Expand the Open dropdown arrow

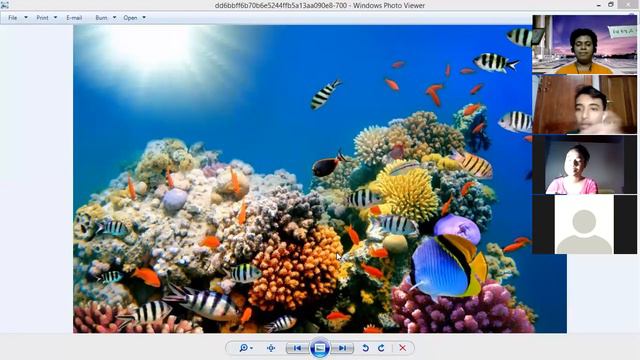click(144, 18)
